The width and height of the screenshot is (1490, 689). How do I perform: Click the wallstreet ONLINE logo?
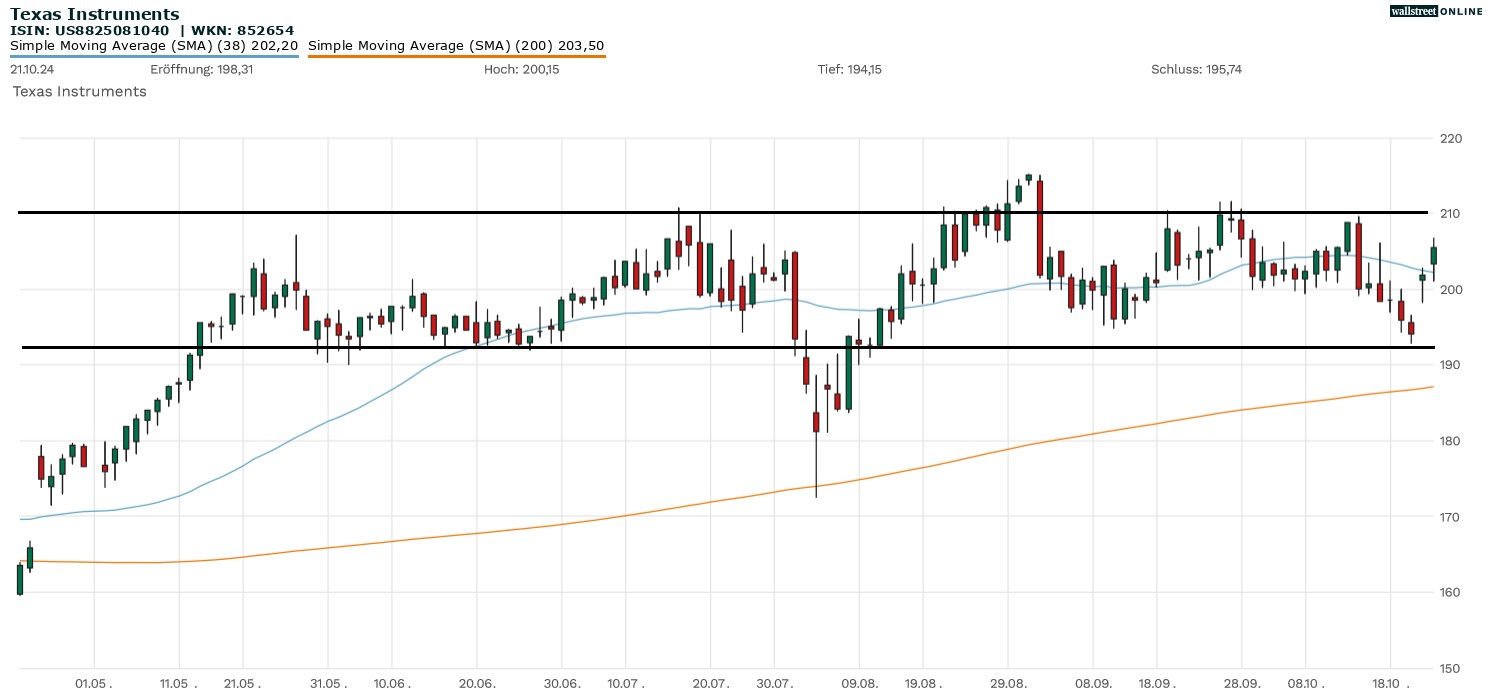click(1436, 11)
